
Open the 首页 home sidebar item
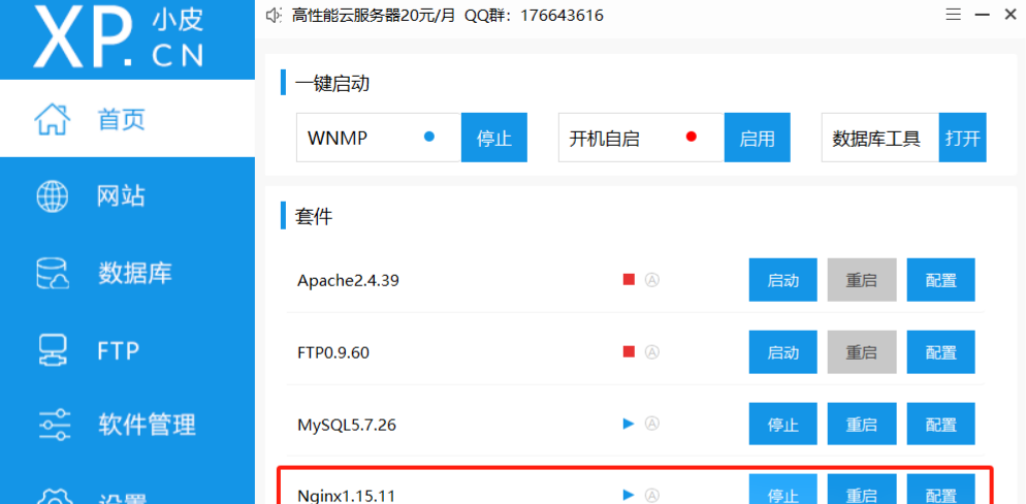tap(127, 118)
